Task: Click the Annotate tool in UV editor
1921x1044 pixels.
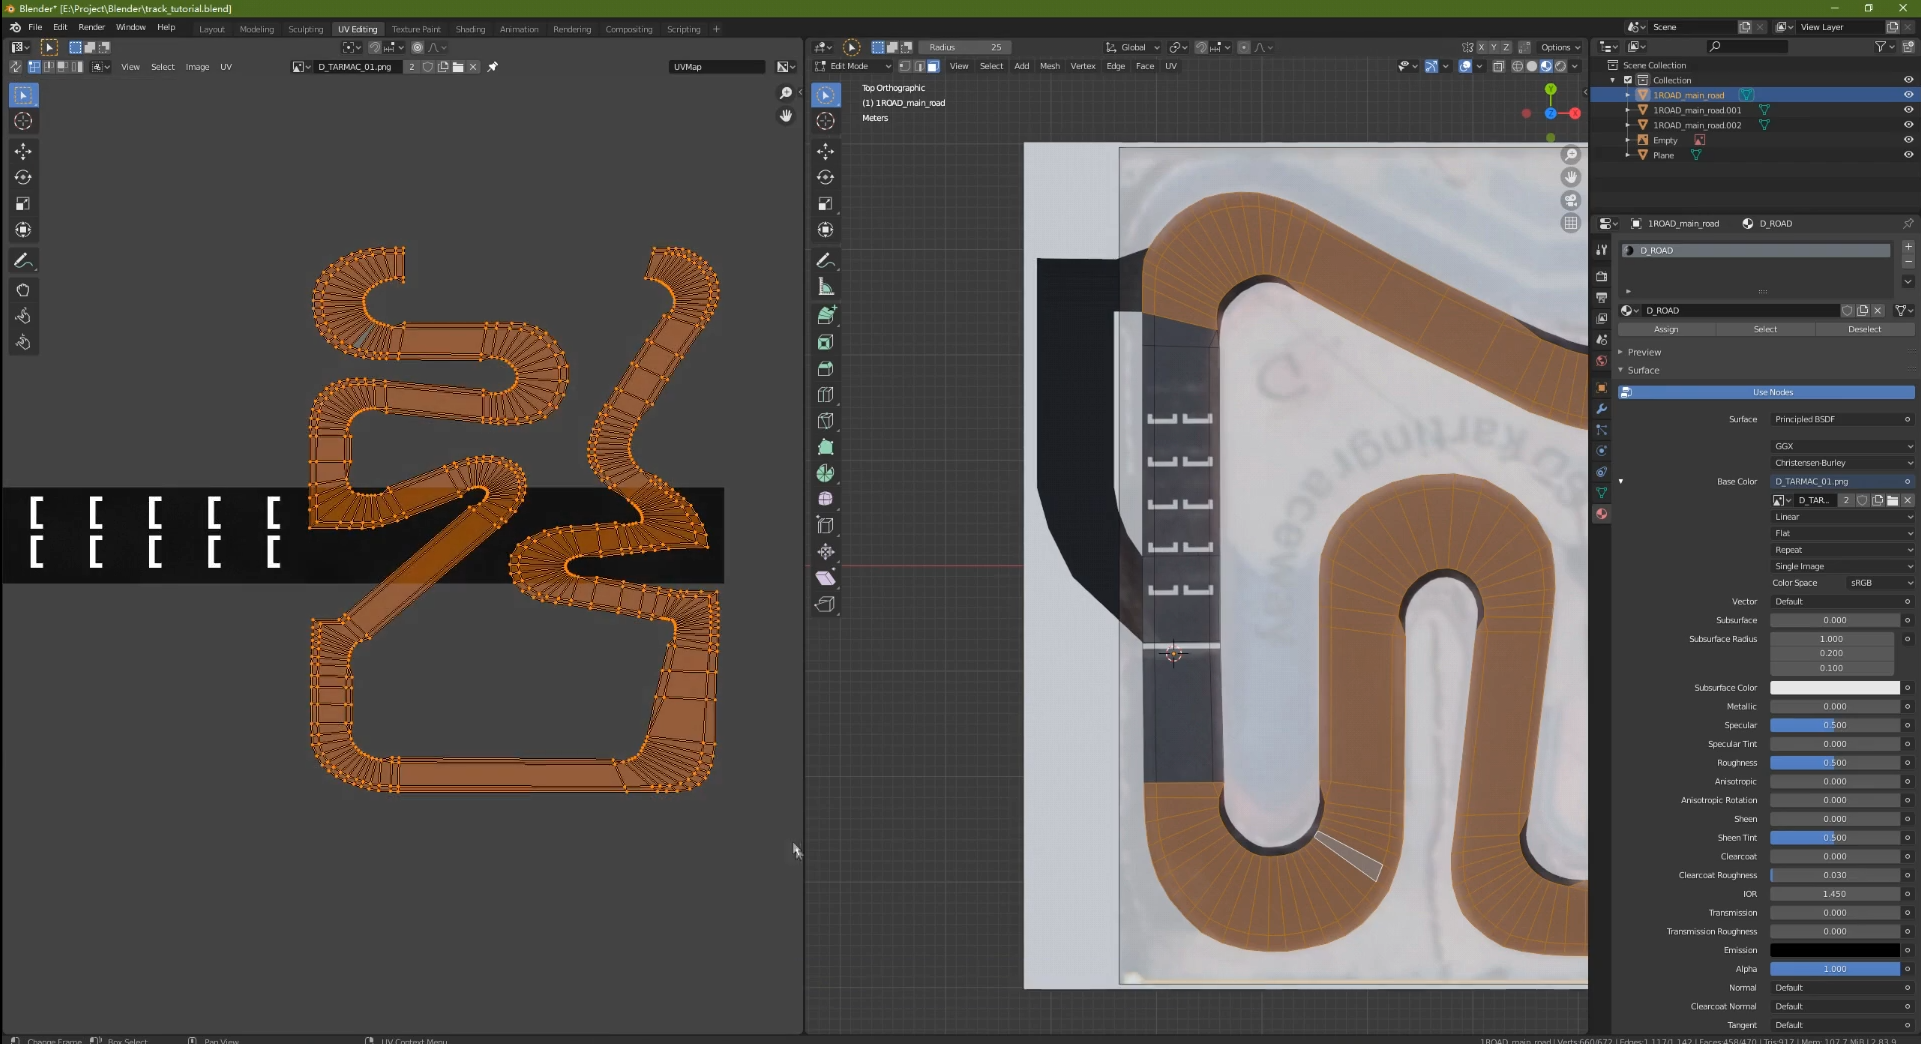Action: coord(23,261)
